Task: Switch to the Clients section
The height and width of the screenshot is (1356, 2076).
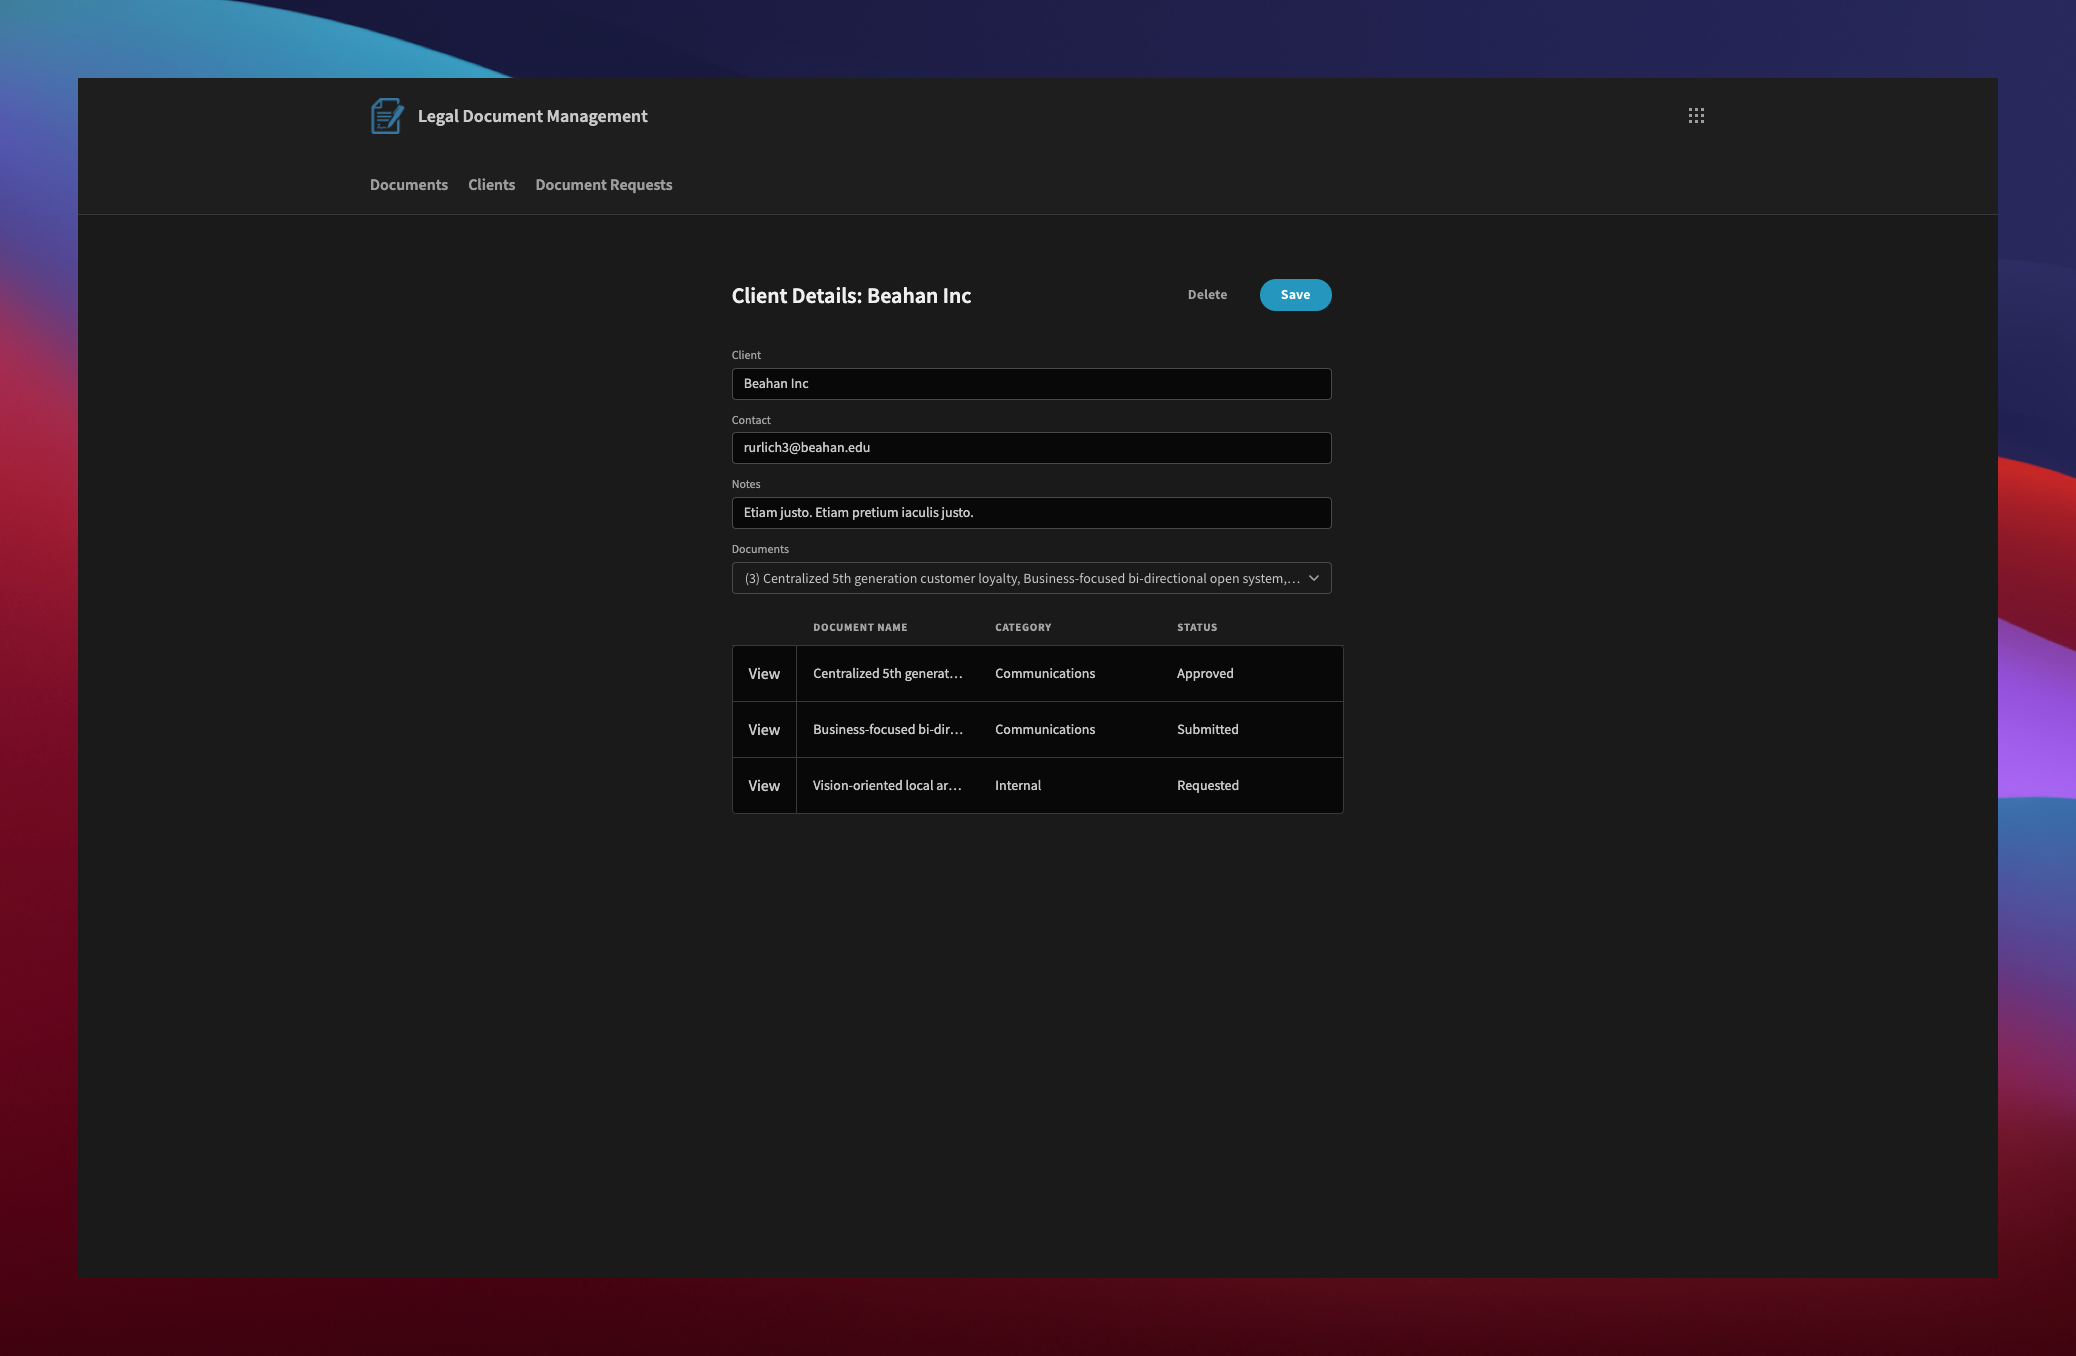Action: [x=491, y=185]
